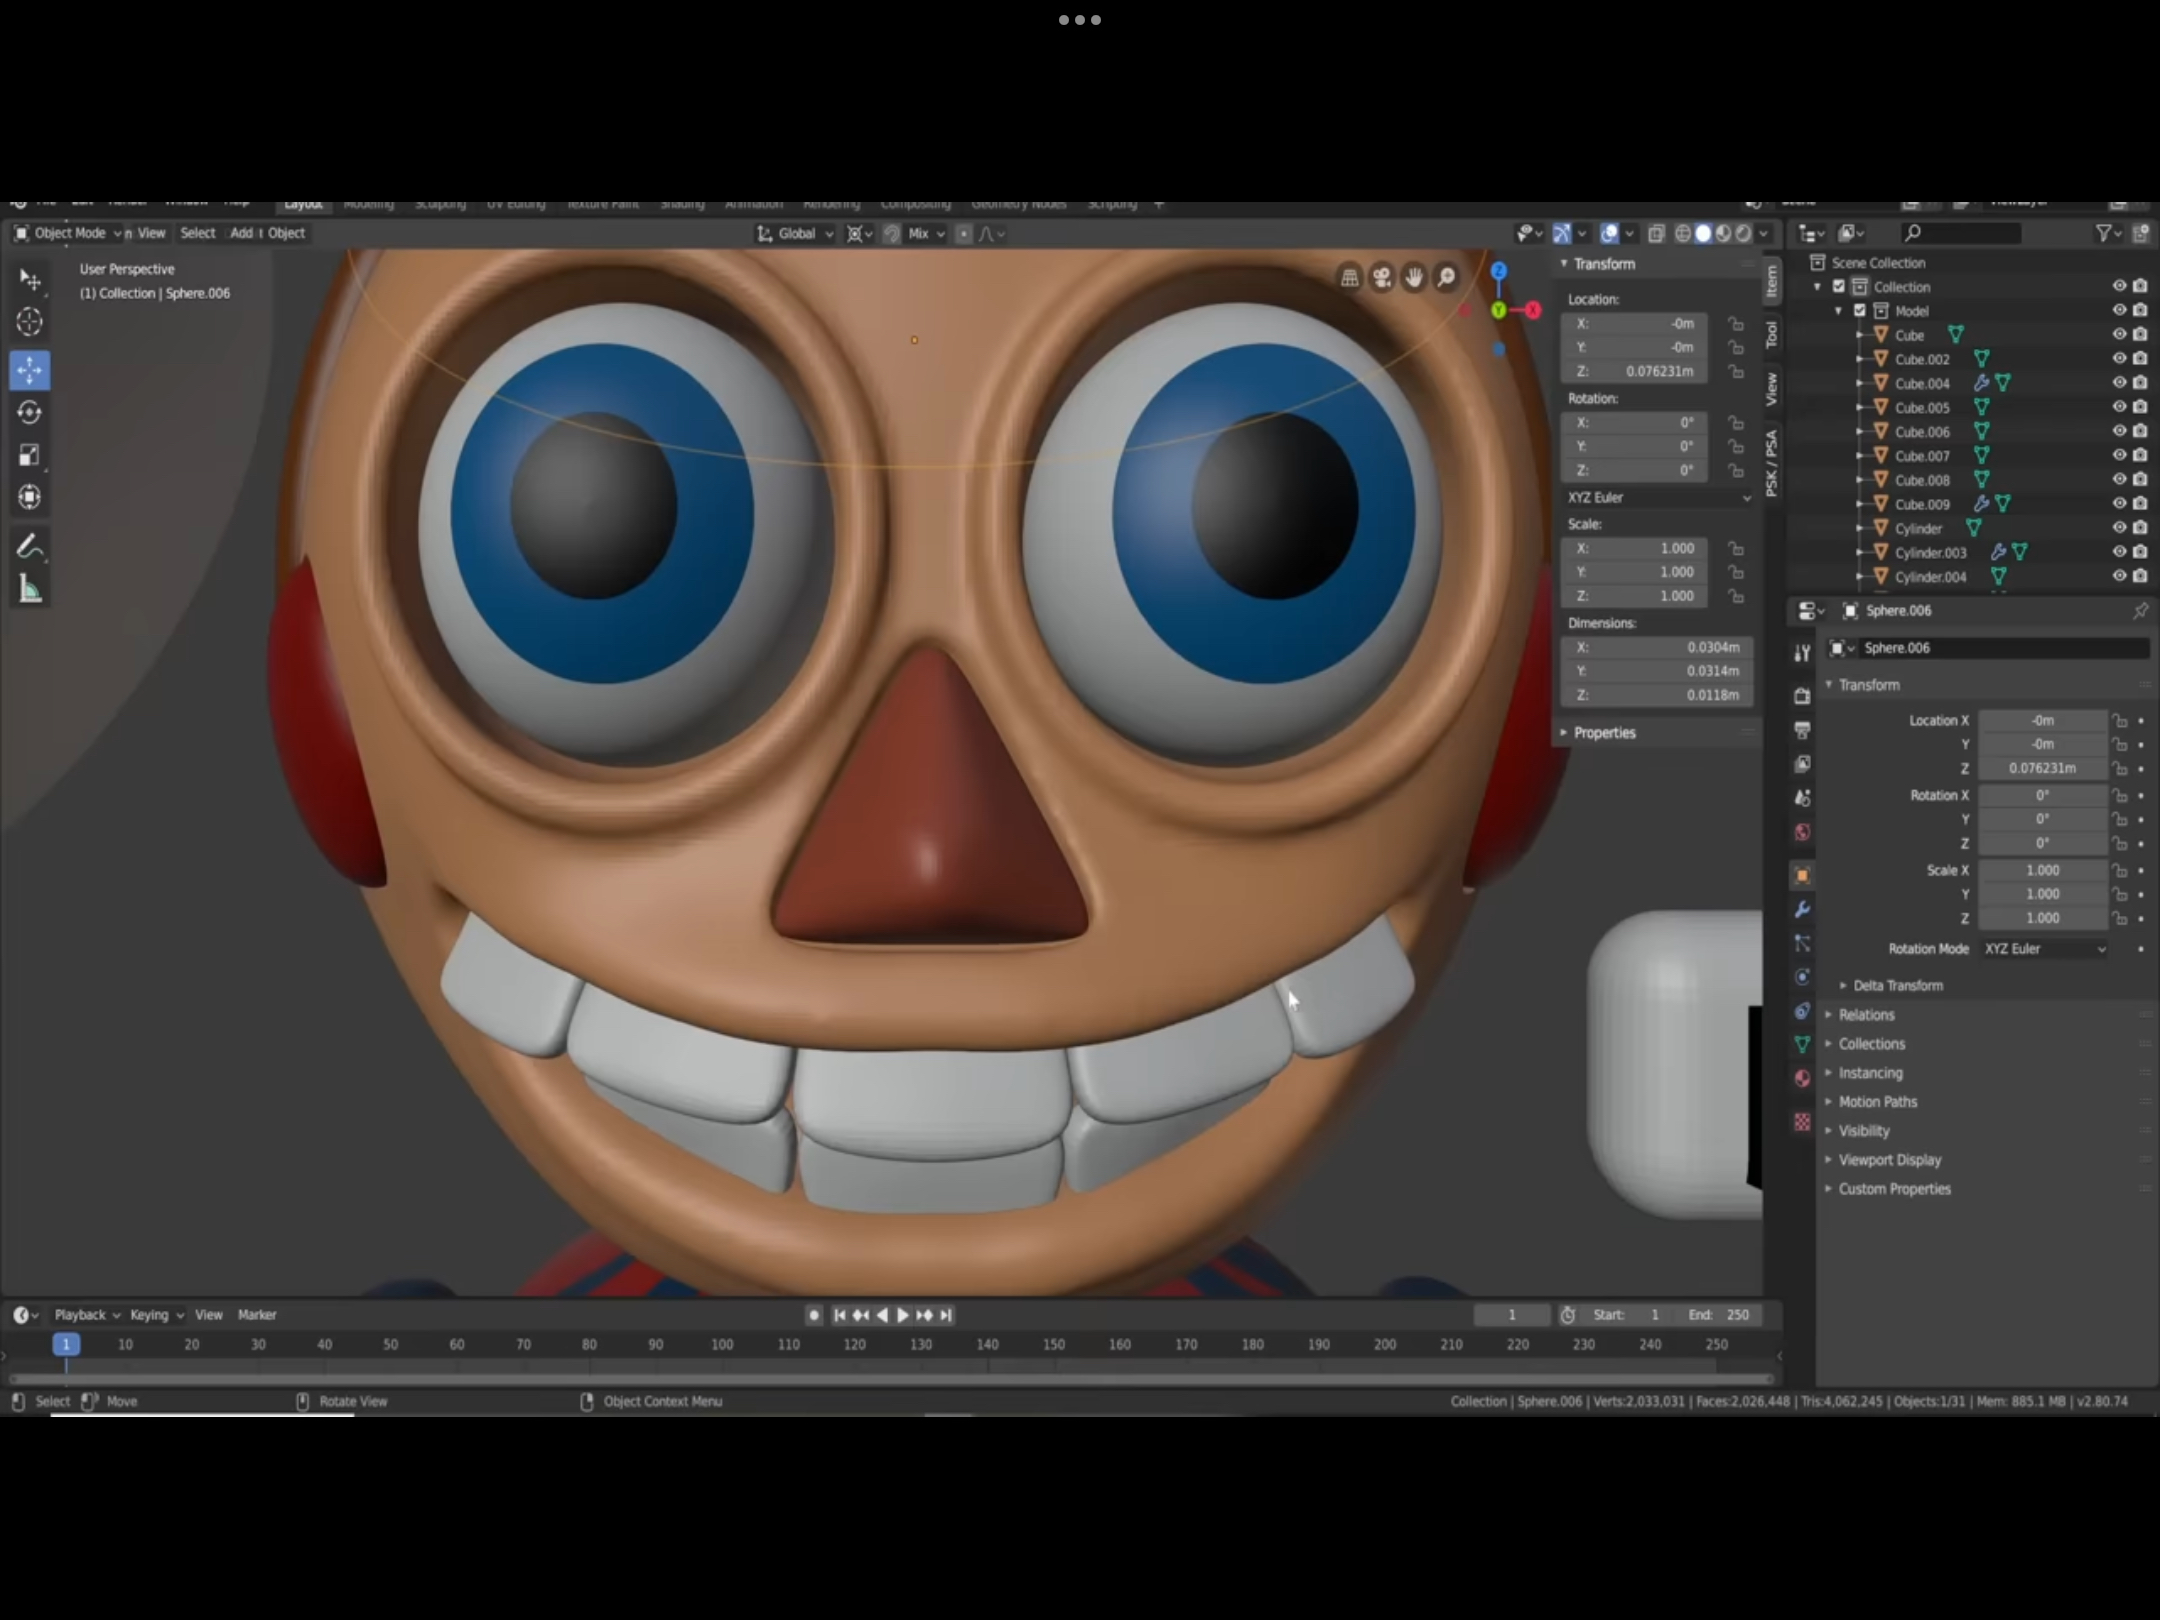Image resolution: width=2160 pixels, height=1620 pixels.
Task: Open the Texture properties checker tab
Action: point(1802,1122)
